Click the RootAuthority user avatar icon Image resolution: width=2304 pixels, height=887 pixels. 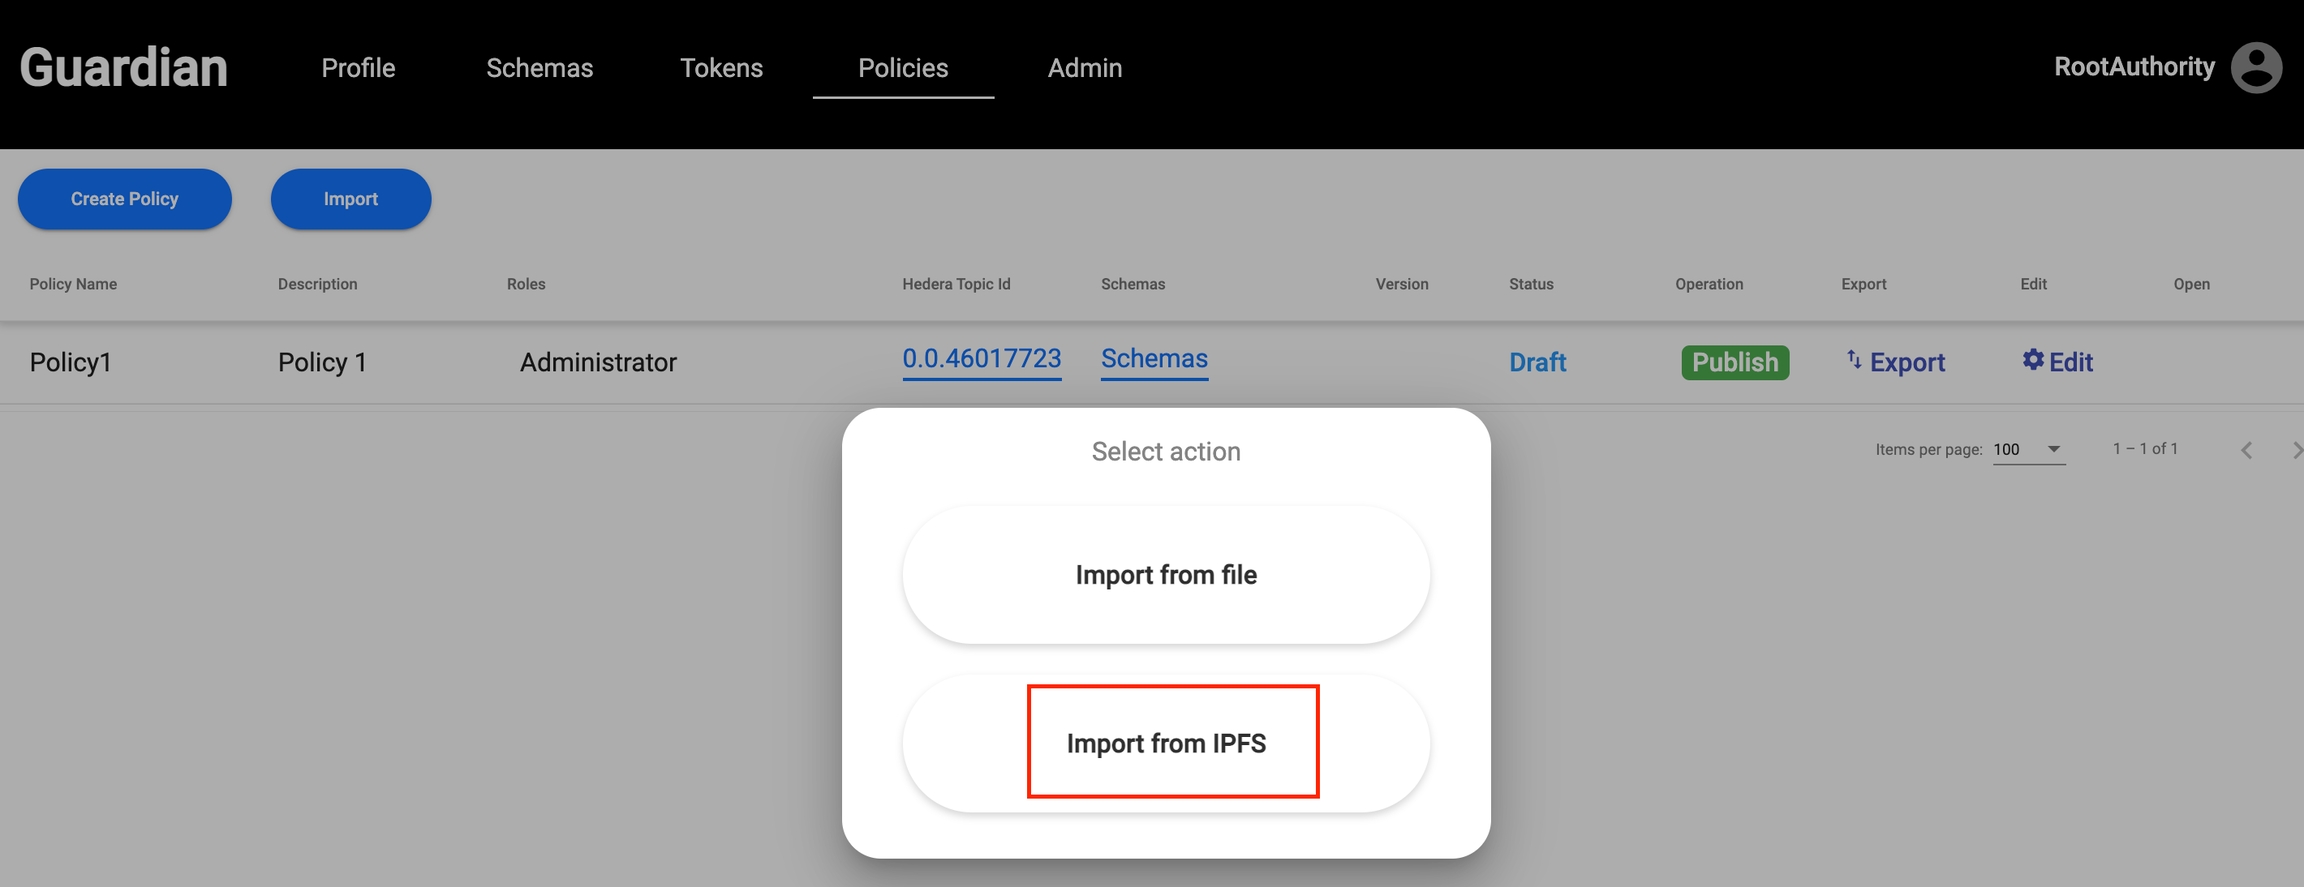(x=2256, y=68)
